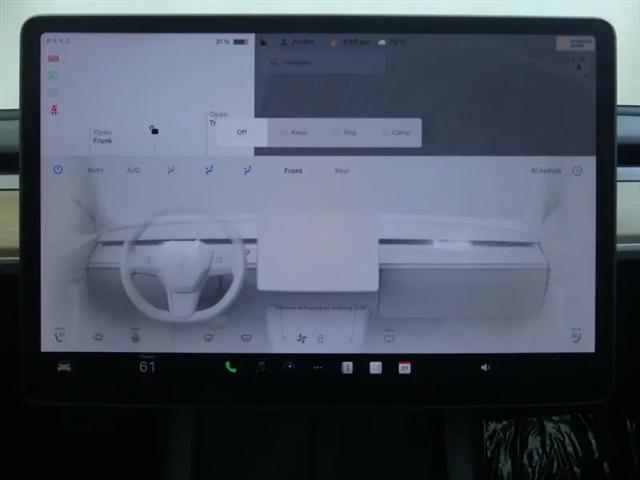Viewport: 640px width, 480px height.
Task: Tap the weather temperature indicator
Action: click(x=391, y=42)
